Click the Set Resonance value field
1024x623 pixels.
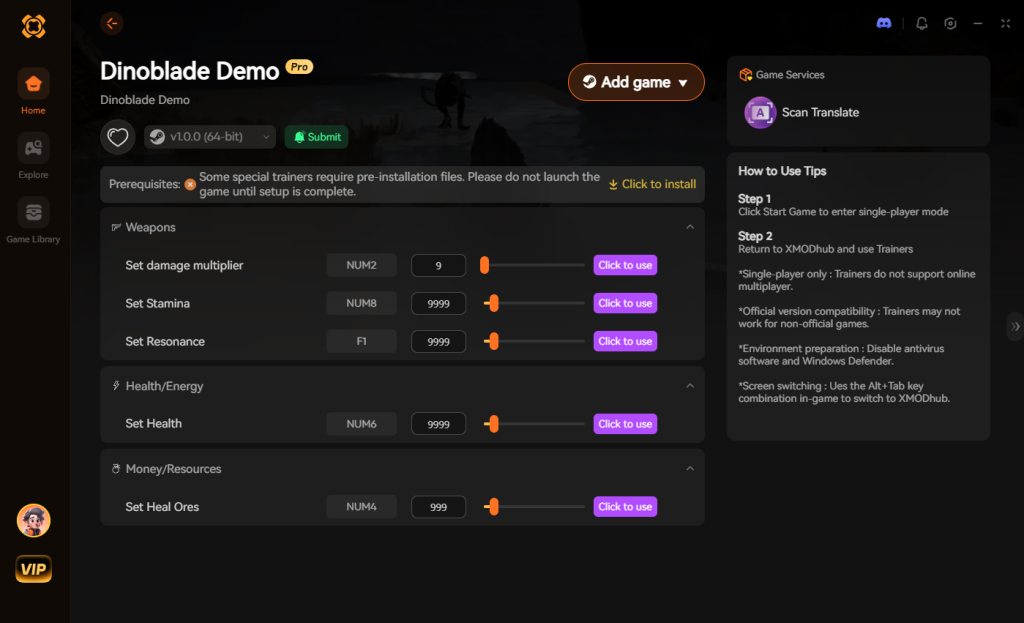tap(438, 342)
